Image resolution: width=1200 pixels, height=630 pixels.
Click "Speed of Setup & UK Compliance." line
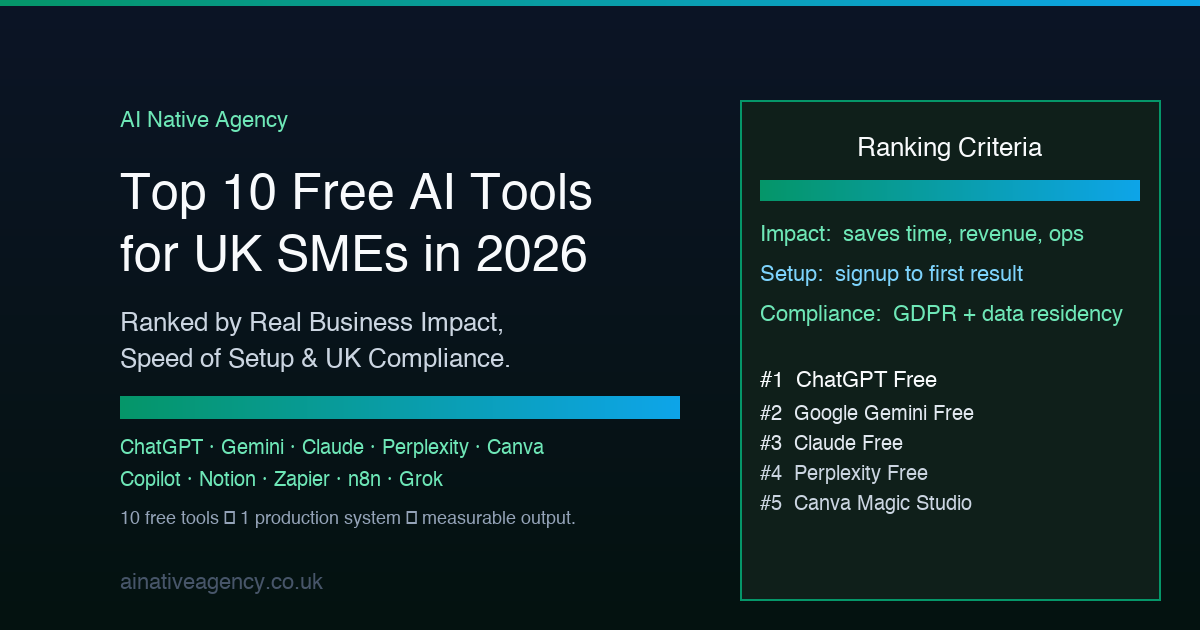315,359
